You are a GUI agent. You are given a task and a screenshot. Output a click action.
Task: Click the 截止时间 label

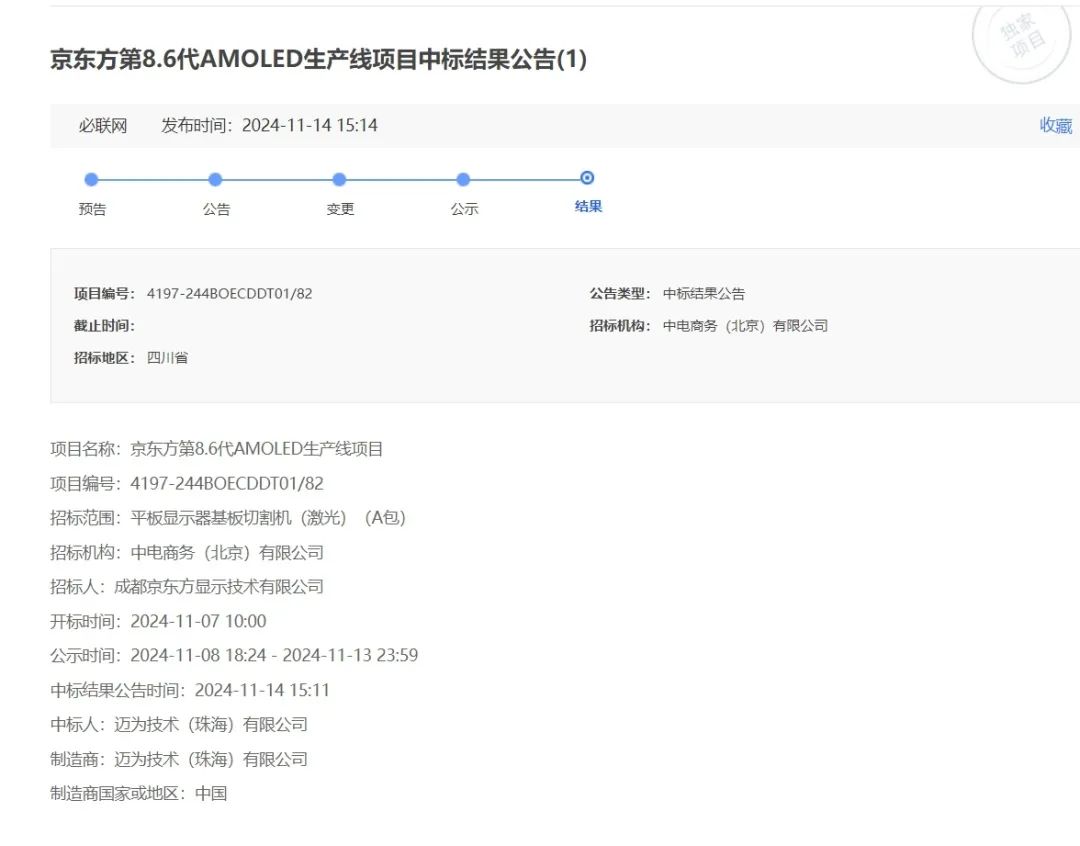tap(104, 326)
